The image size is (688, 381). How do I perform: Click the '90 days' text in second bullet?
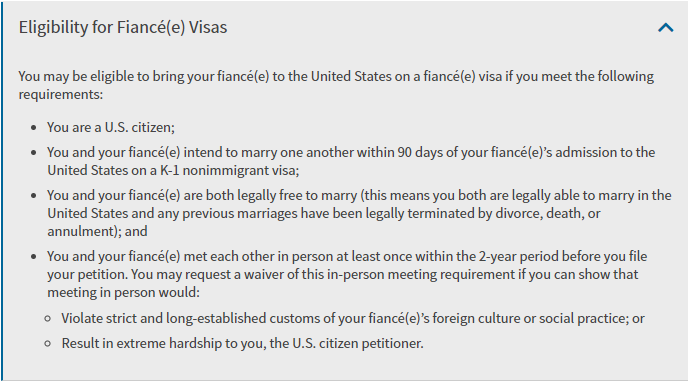point(422,152)
